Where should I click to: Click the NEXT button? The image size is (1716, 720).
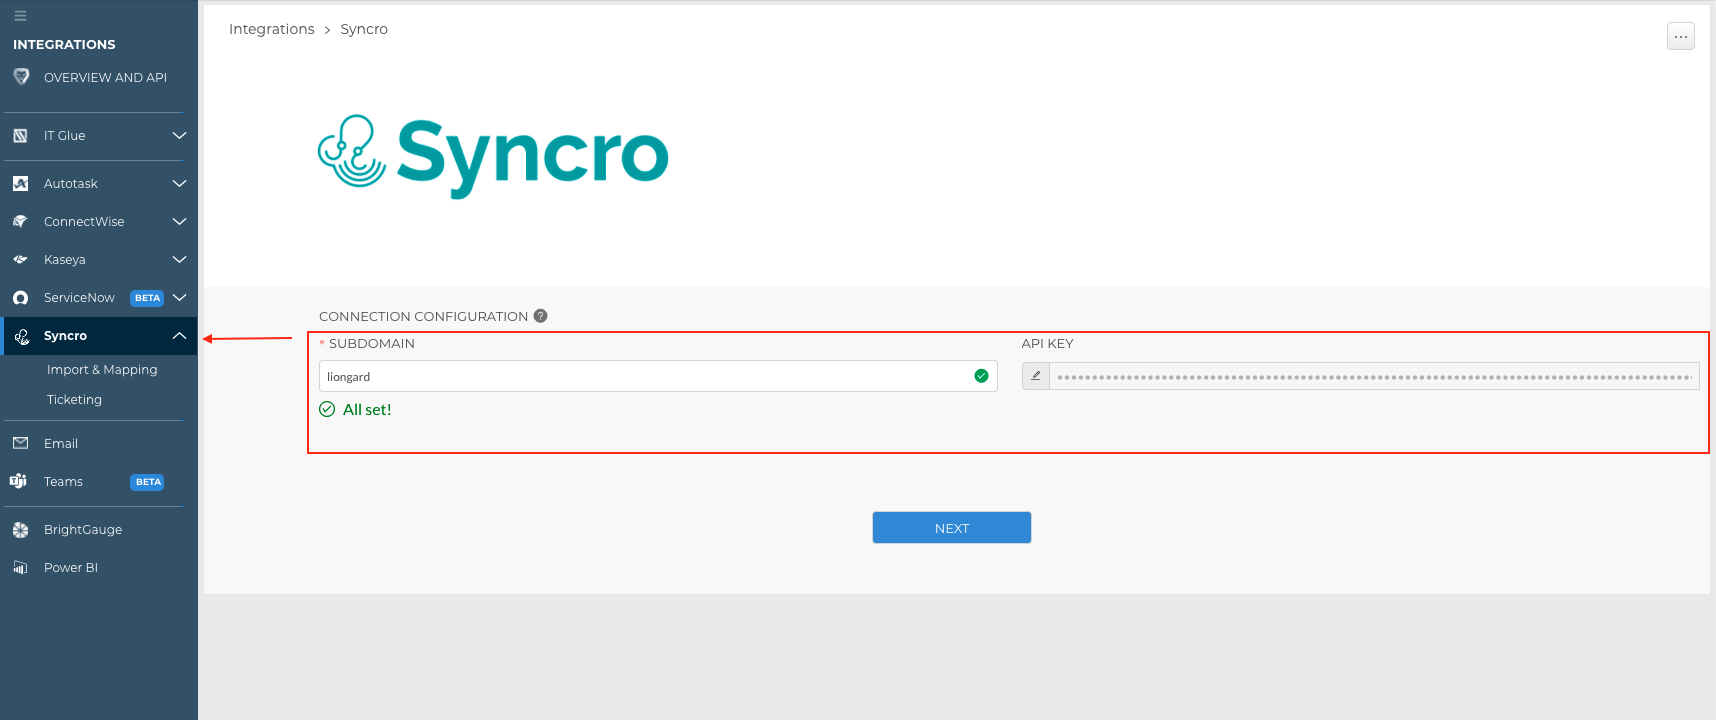[951, 528]
